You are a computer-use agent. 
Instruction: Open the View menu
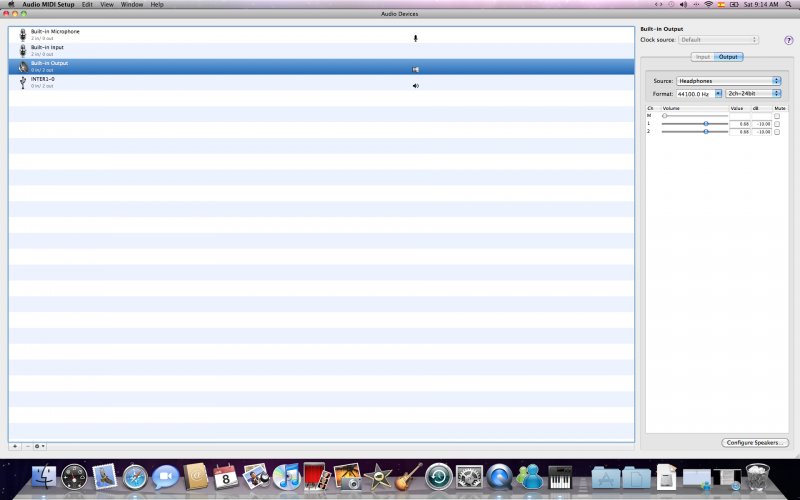[107, 5]
